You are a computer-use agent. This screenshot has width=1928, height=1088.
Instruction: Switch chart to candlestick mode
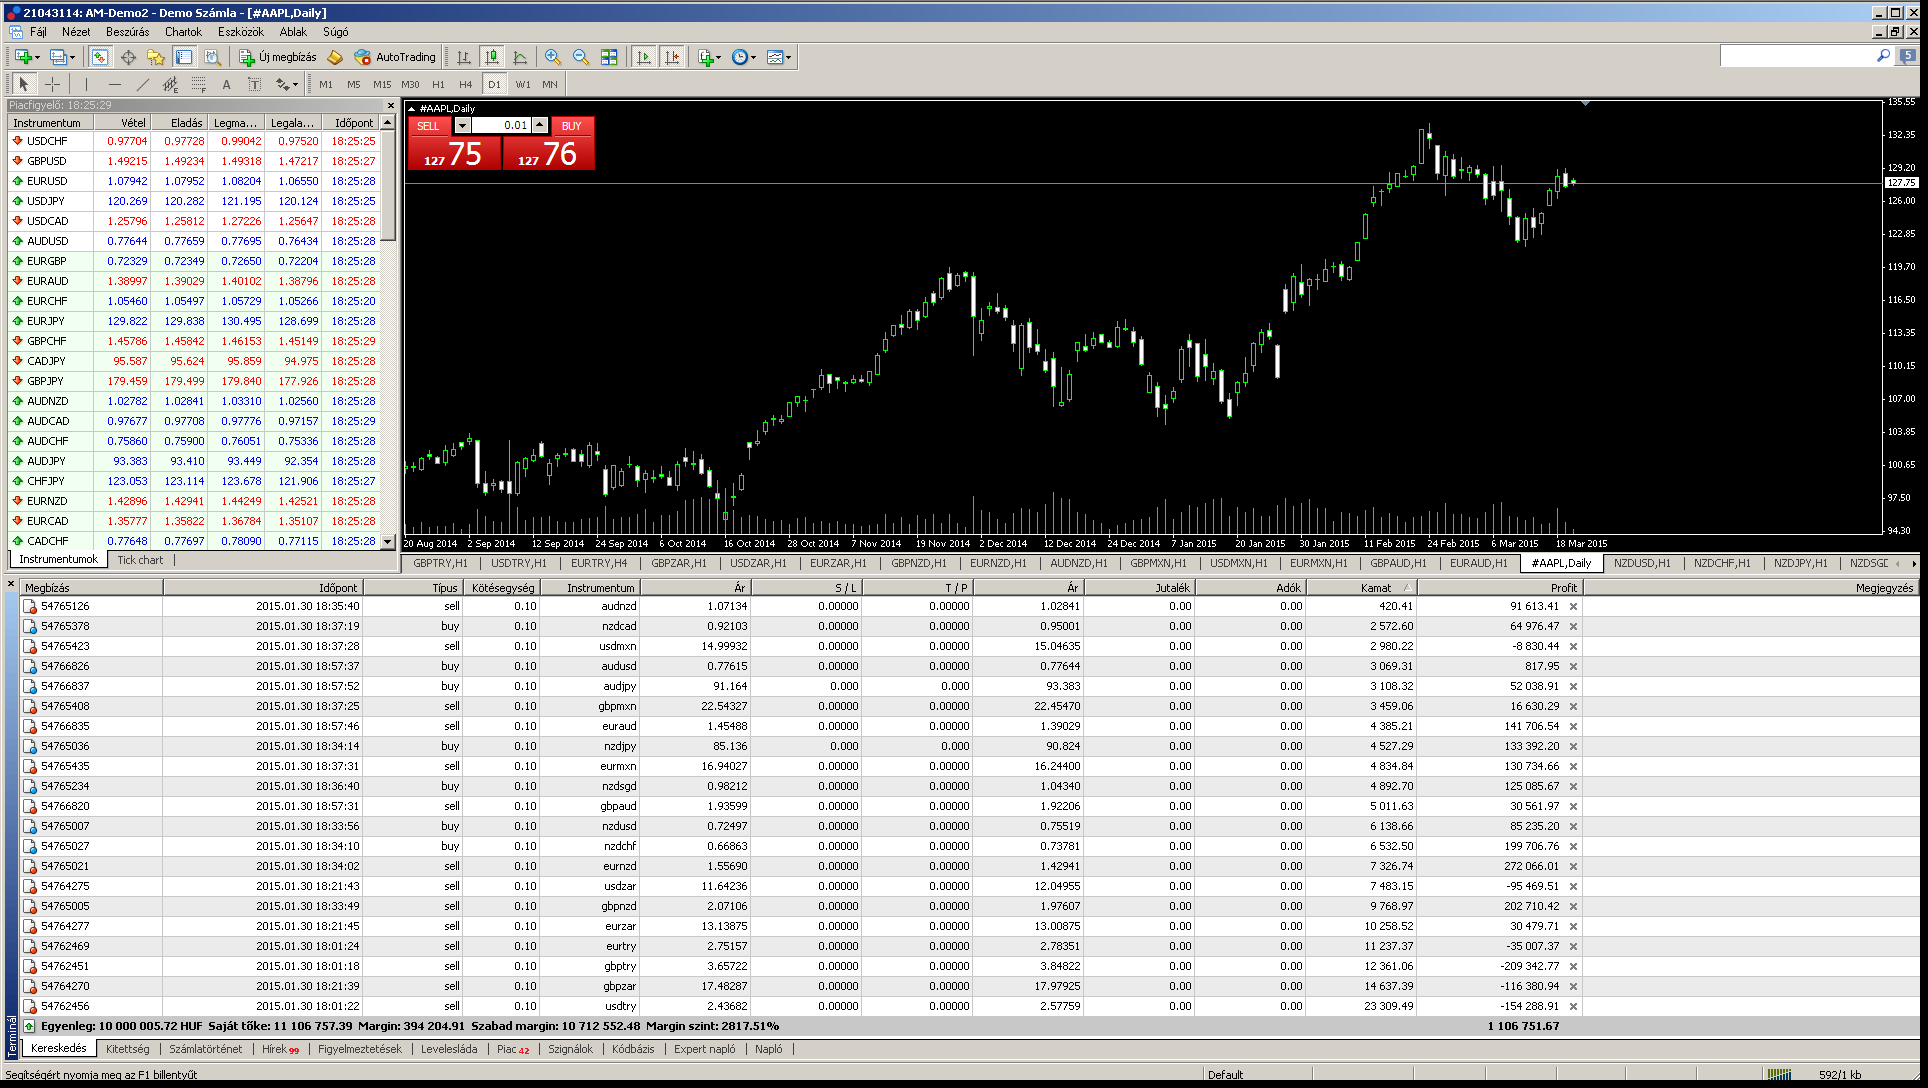[492, 57]
